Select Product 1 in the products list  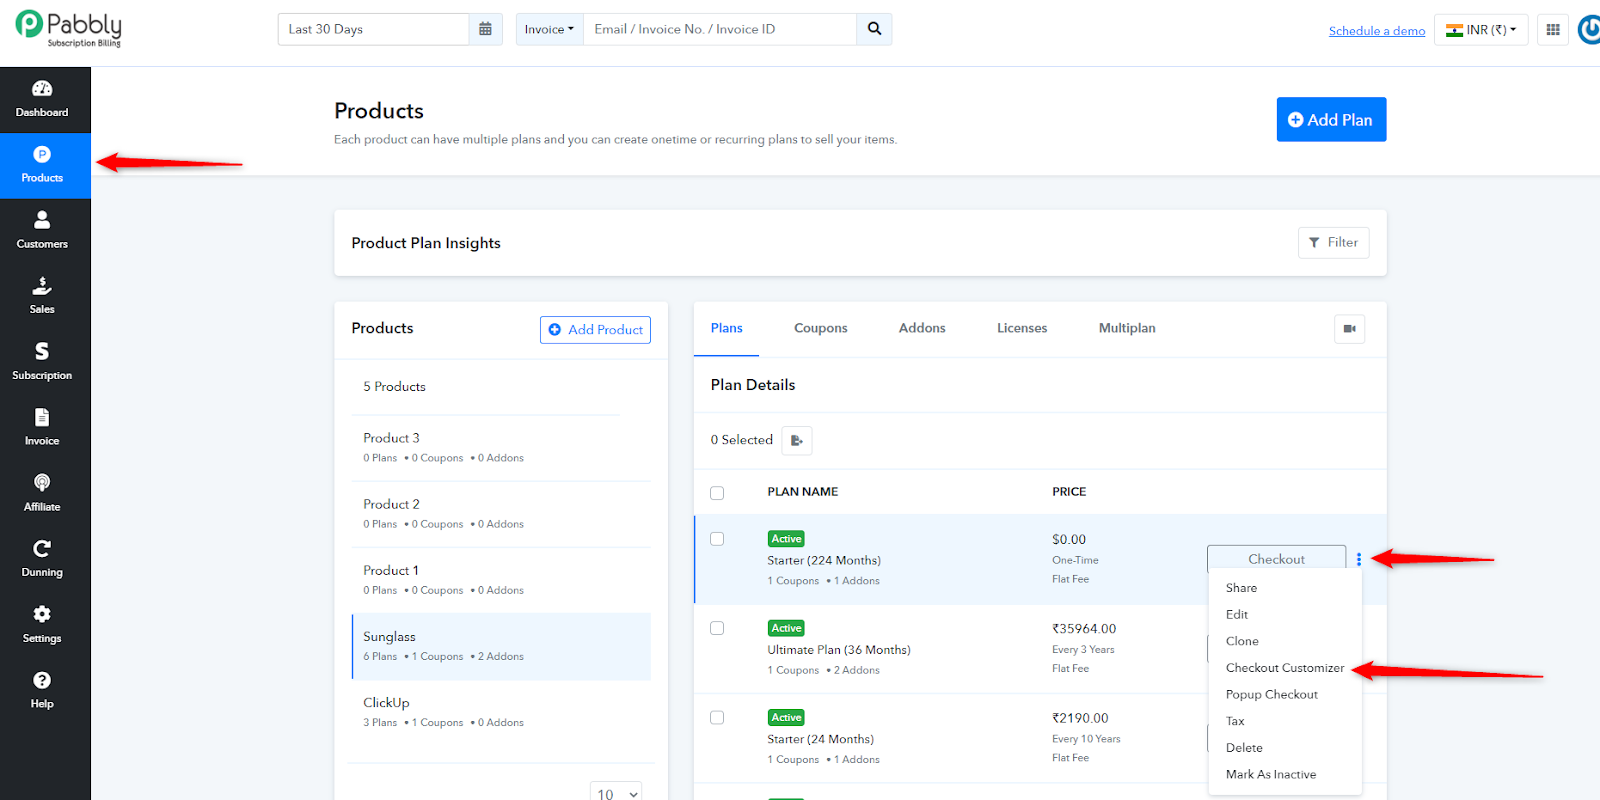(x=501, y=580)
